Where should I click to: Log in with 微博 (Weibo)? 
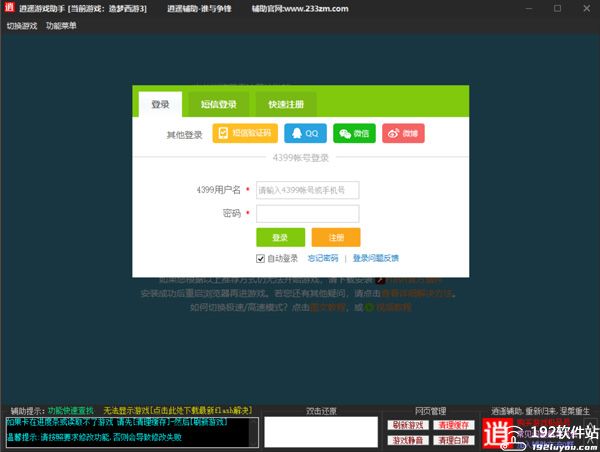click(x=403, y=133)
